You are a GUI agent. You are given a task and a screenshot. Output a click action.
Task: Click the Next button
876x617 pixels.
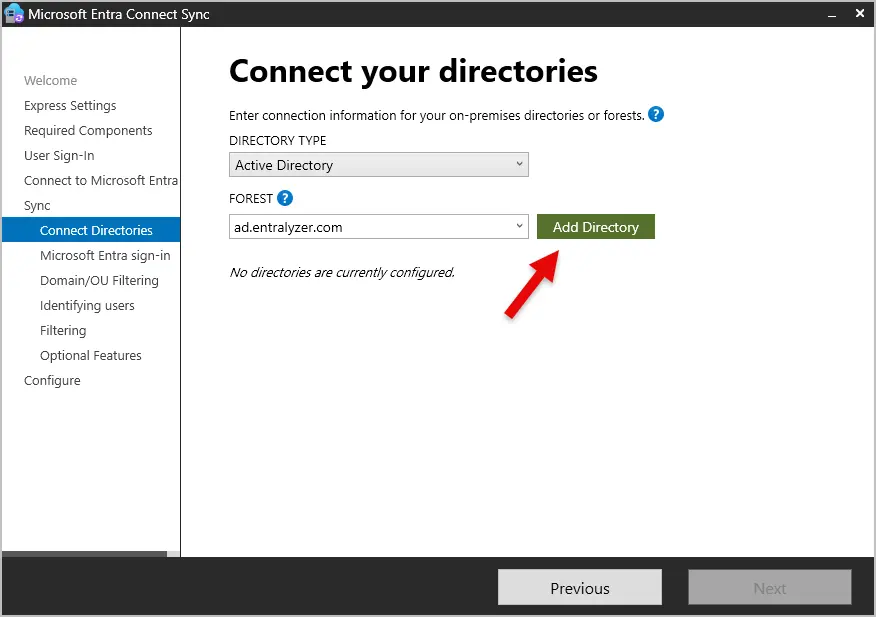coord(769,588)
